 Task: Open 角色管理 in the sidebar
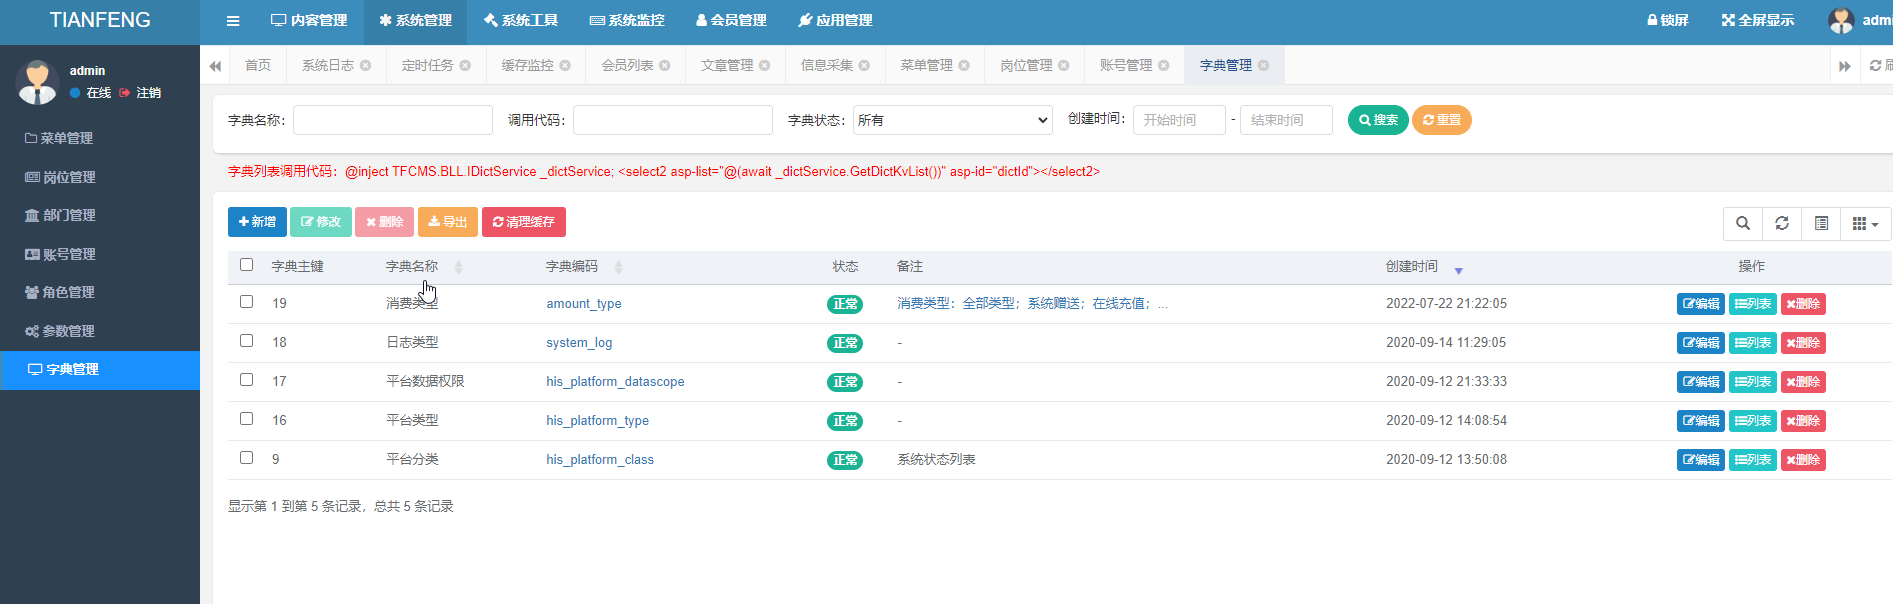[x=100, y=292]
